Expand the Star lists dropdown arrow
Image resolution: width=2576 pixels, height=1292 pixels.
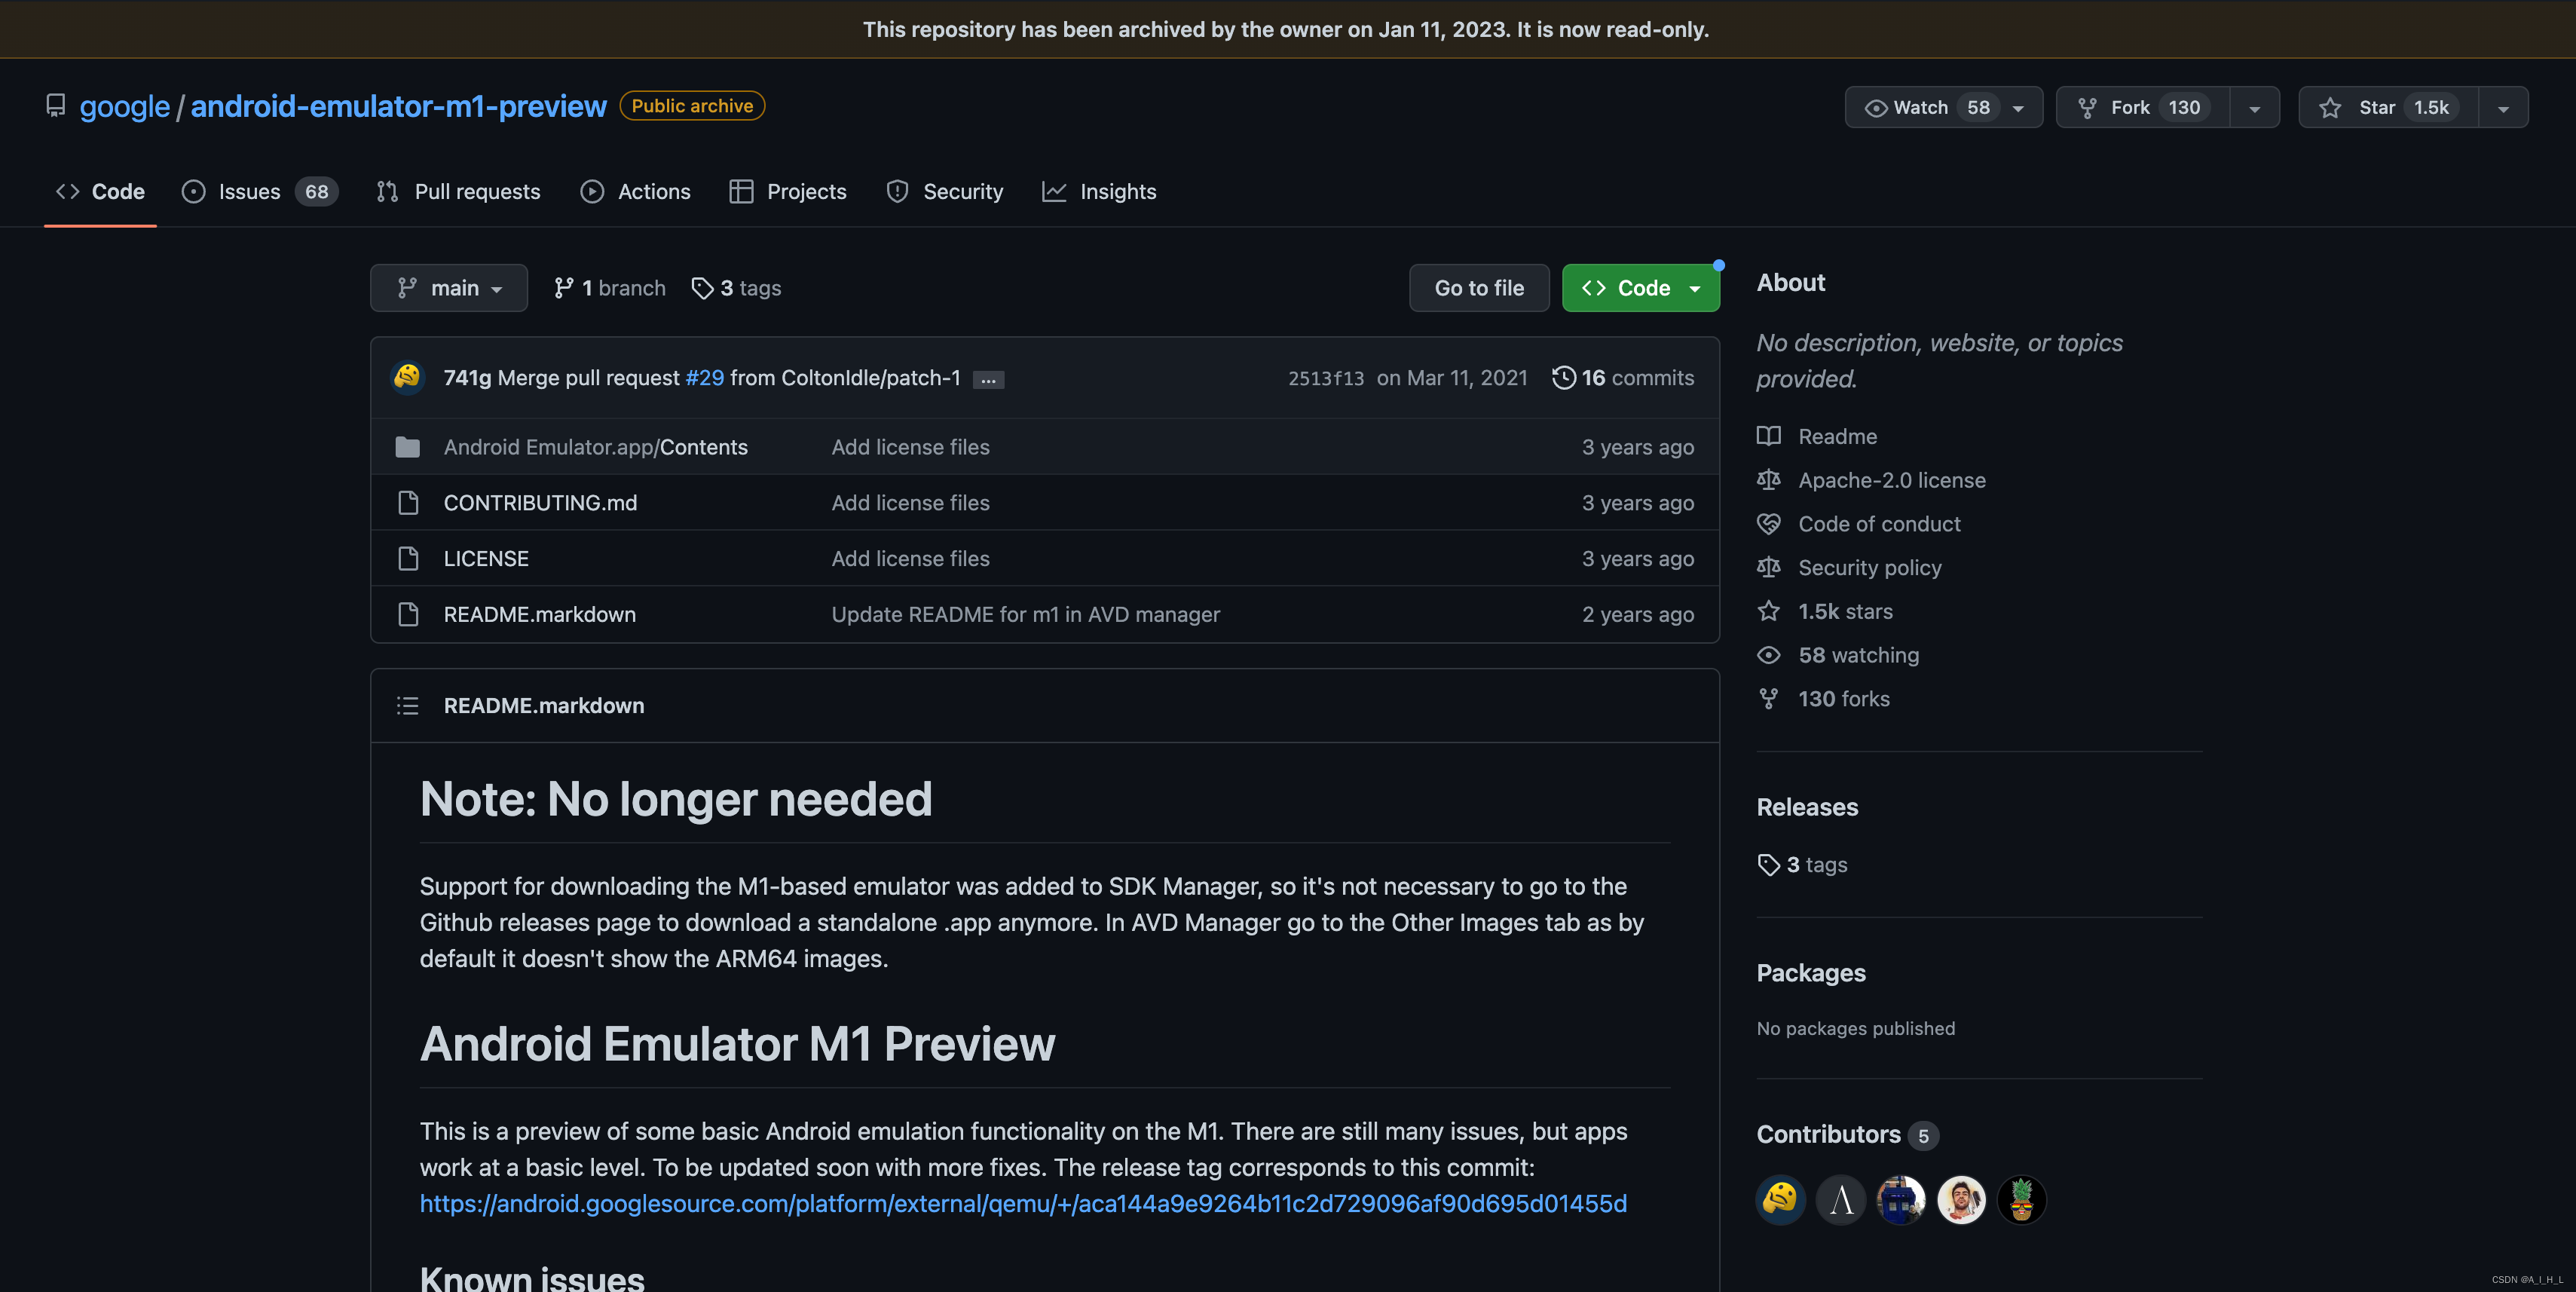coord(2503,107)
